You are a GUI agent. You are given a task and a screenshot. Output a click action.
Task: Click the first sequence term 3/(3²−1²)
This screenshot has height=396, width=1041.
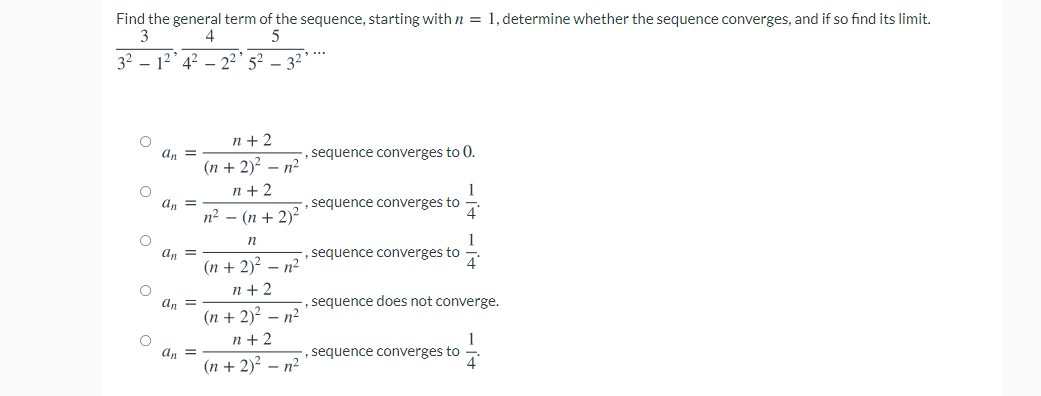pos(145,50)
